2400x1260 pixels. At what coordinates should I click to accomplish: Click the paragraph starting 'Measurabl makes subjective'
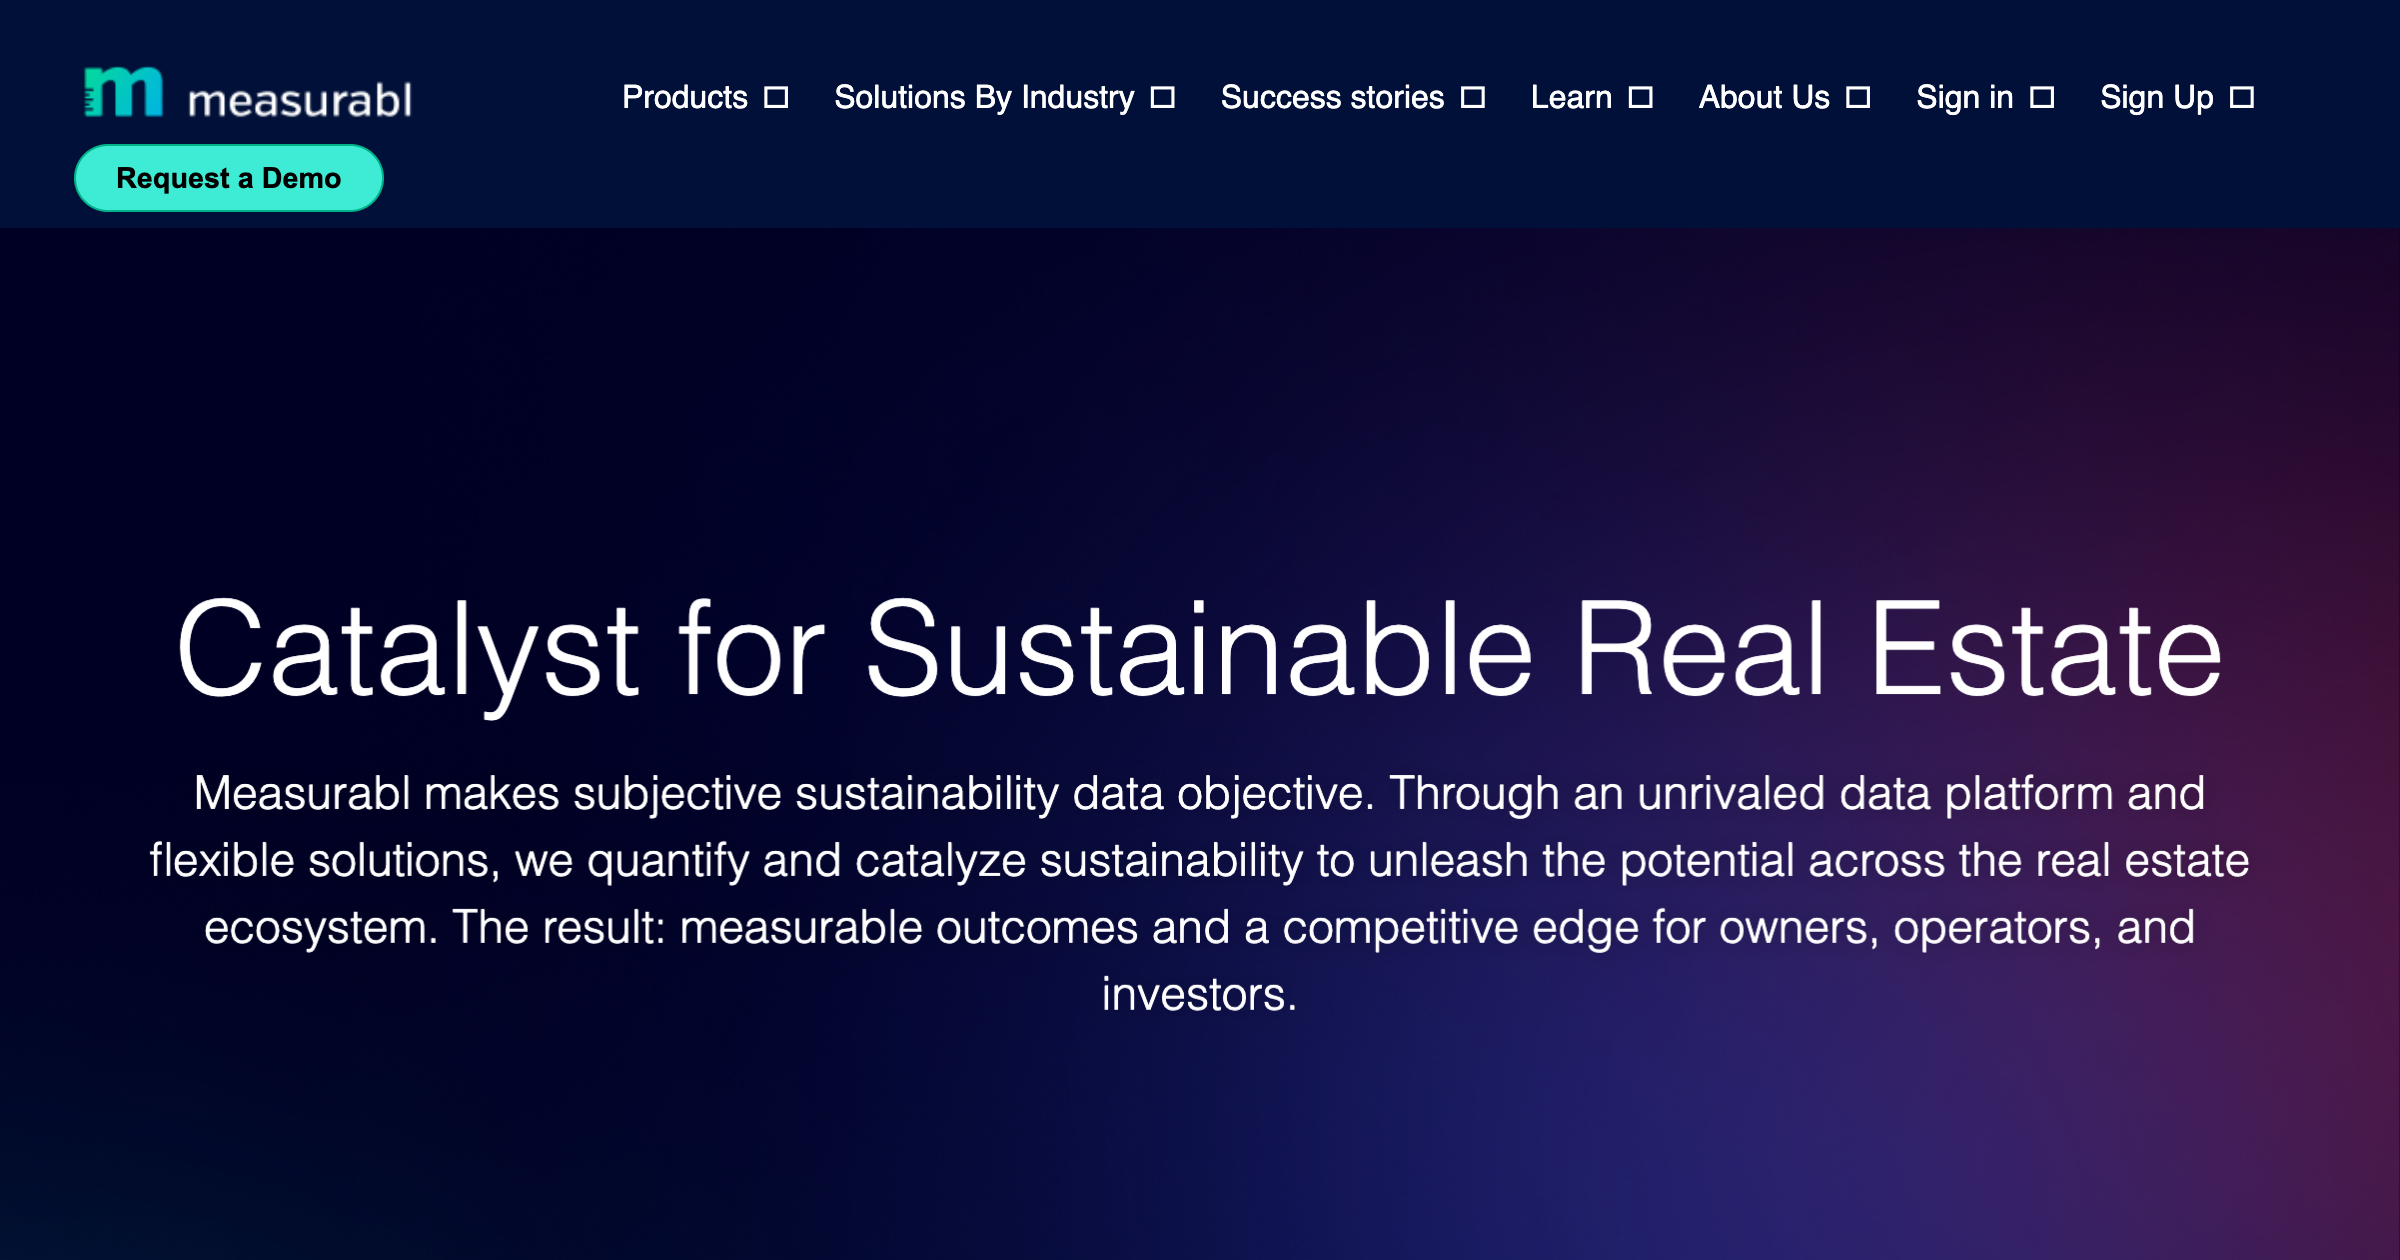coord(1200,893)
